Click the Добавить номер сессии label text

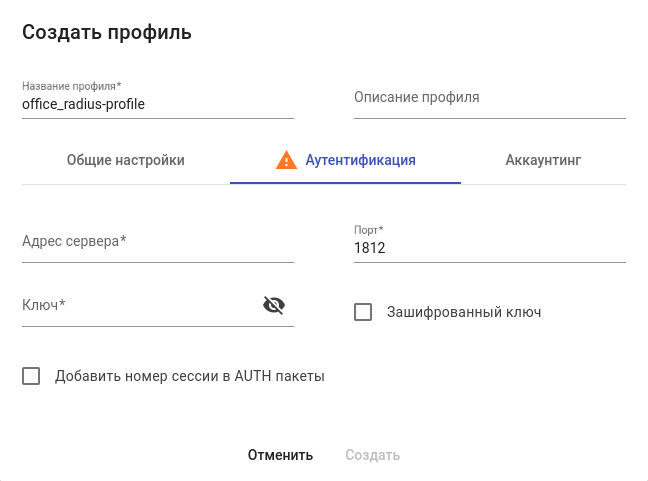pos(190,376)
